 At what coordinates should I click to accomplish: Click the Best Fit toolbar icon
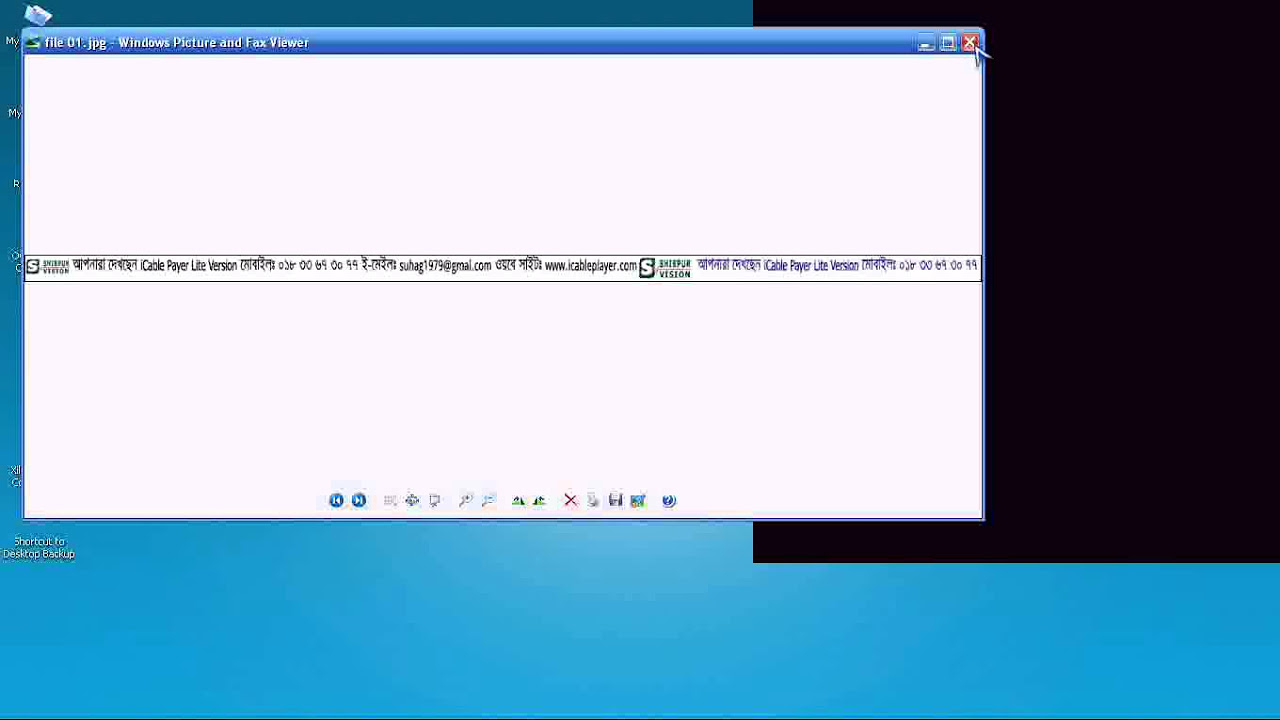pos(390,500)
